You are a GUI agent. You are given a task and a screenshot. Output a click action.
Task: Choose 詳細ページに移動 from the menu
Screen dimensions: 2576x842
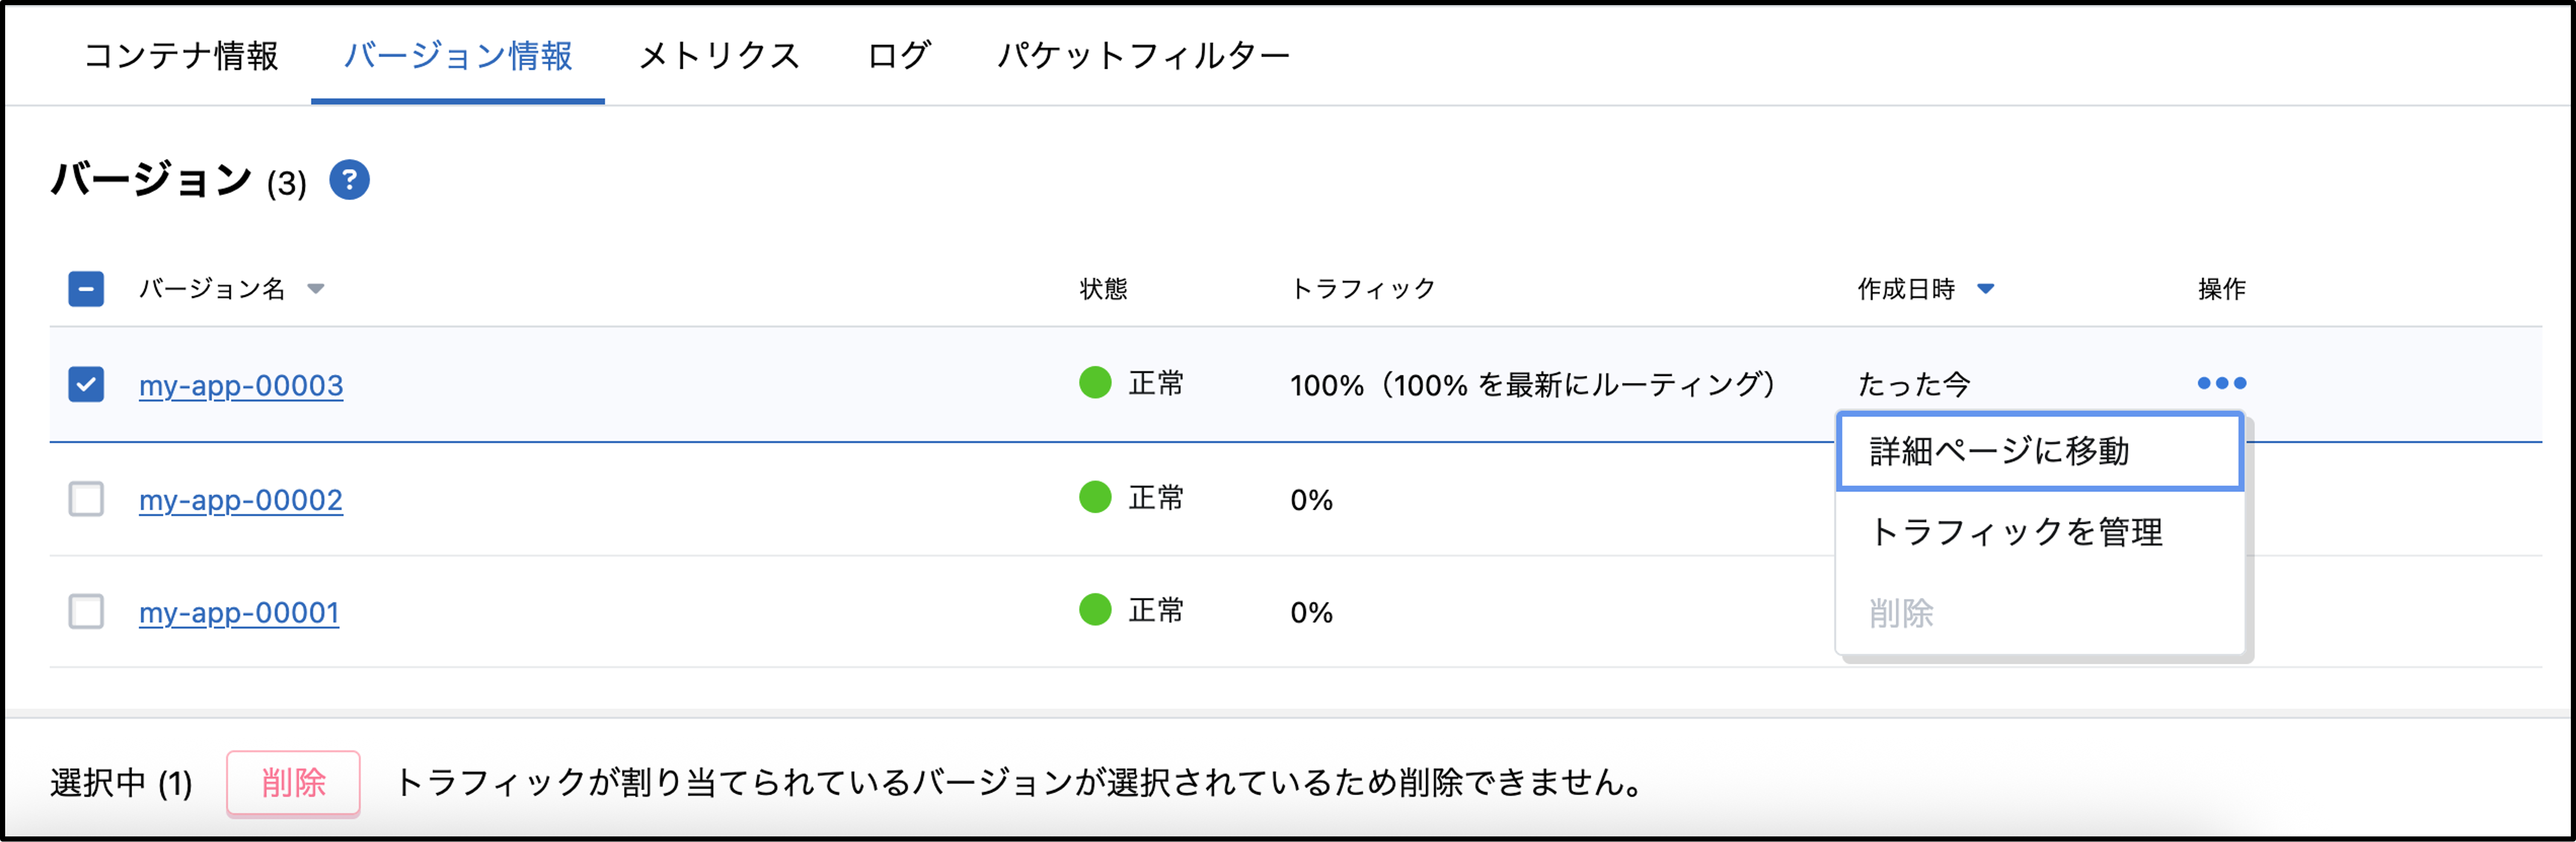tap(2040, 452)
